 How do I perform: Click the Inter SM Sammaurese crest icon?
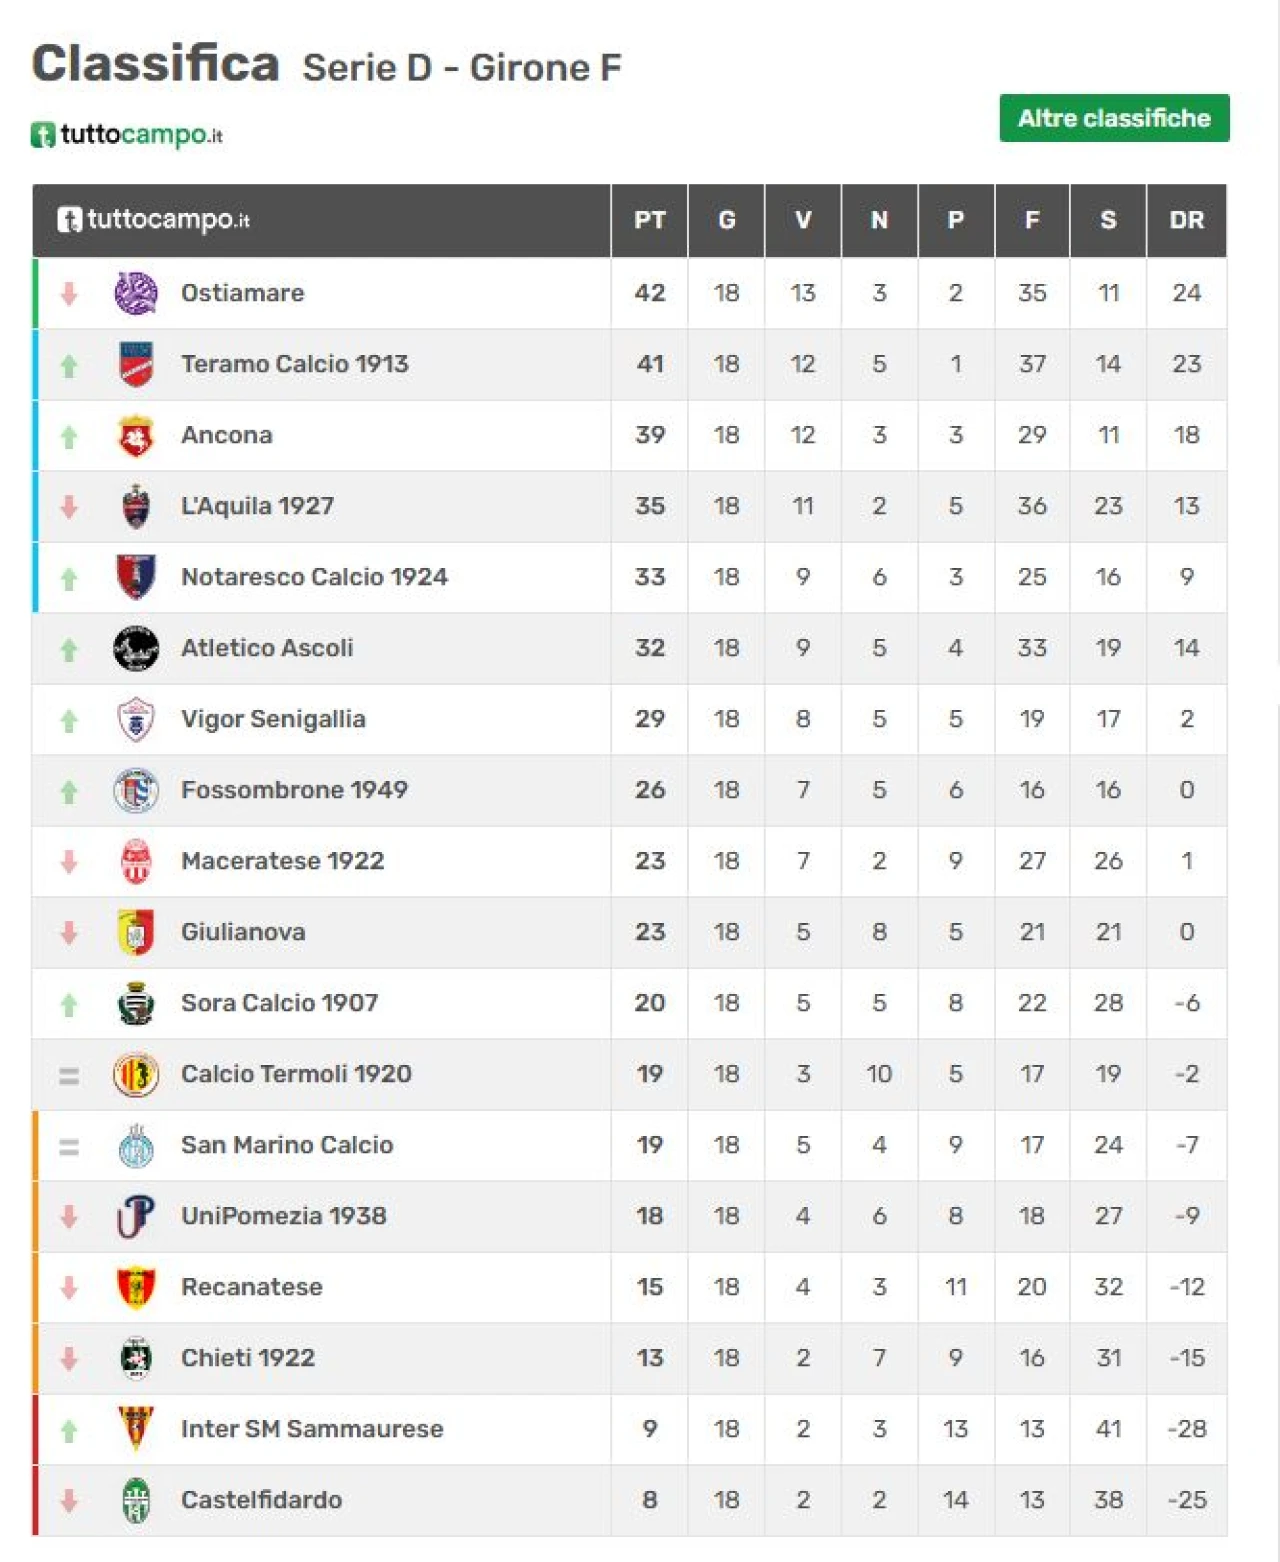(136, 1429)
